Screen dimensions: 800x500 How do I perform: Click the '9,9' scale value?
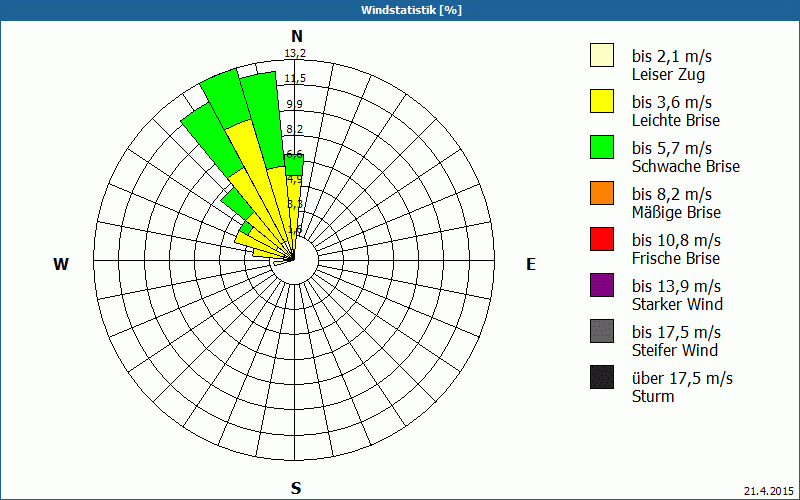294,104
